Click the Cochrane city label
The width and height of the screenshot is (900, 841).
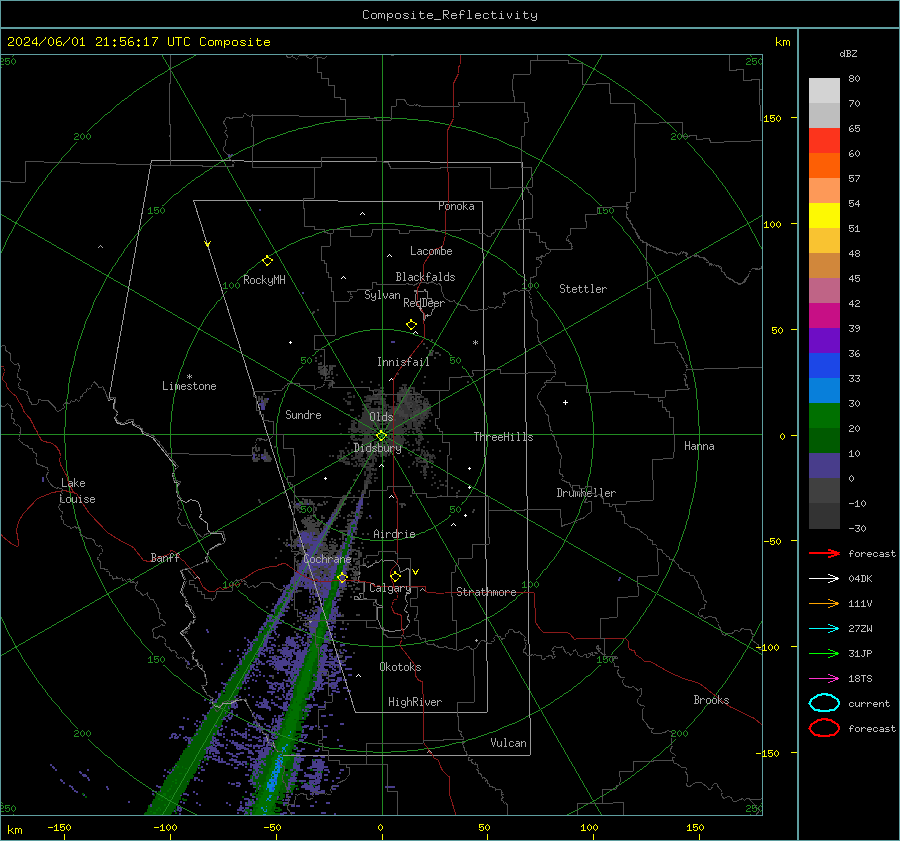(327, 559)
